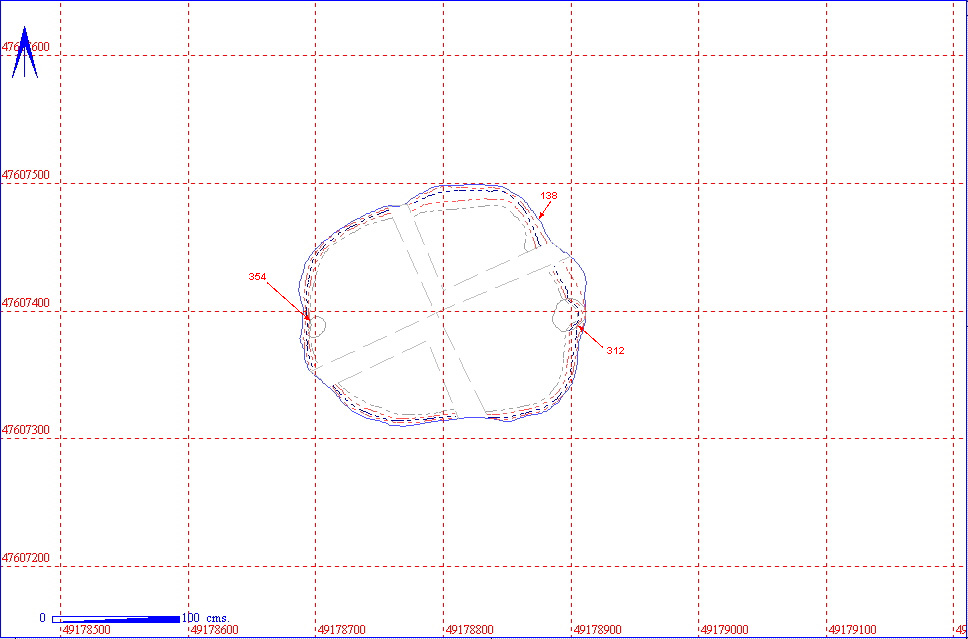Click the northing label 47607300
968x639 pixels.
pyautogui.click(x=26, y=430)
